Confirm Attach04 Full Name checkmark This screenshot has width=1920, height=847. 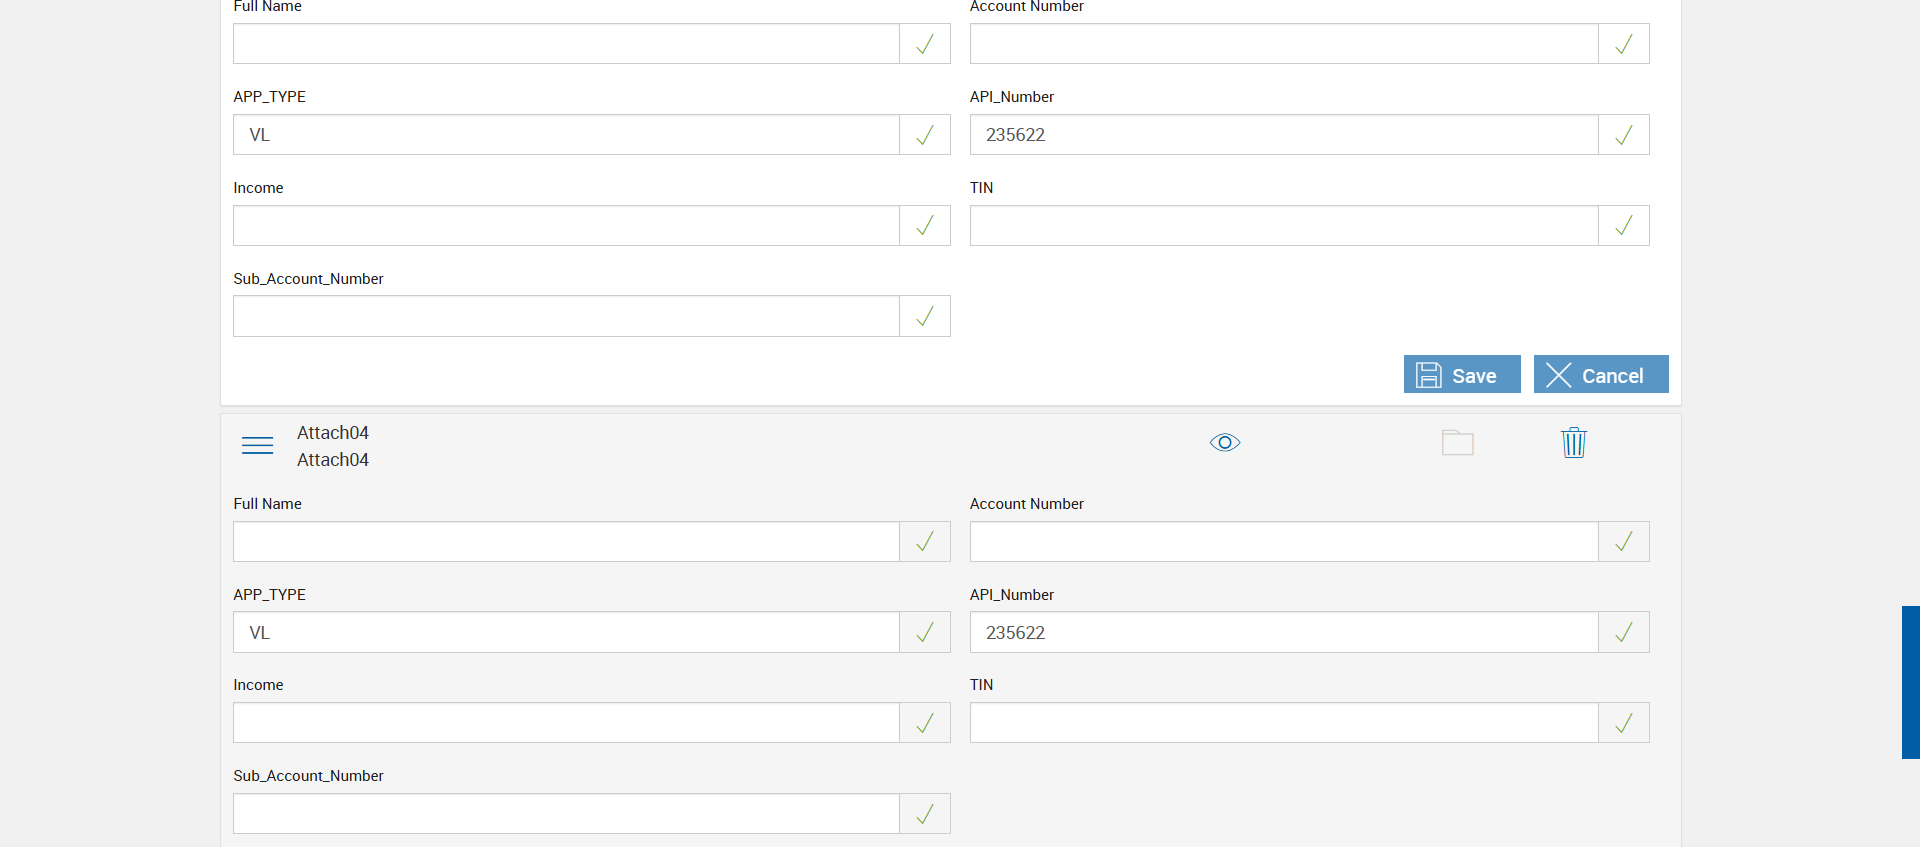[x=925, y=542]
